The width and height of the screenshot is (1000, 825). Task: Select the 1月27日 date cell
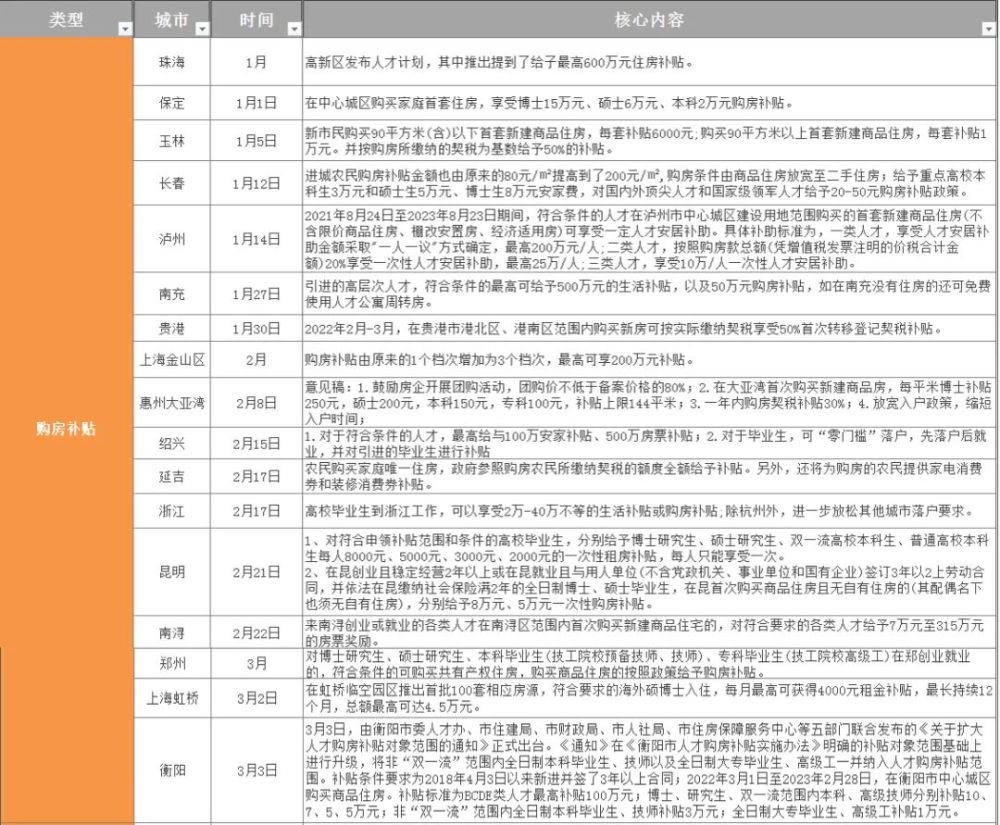(256, 294)
